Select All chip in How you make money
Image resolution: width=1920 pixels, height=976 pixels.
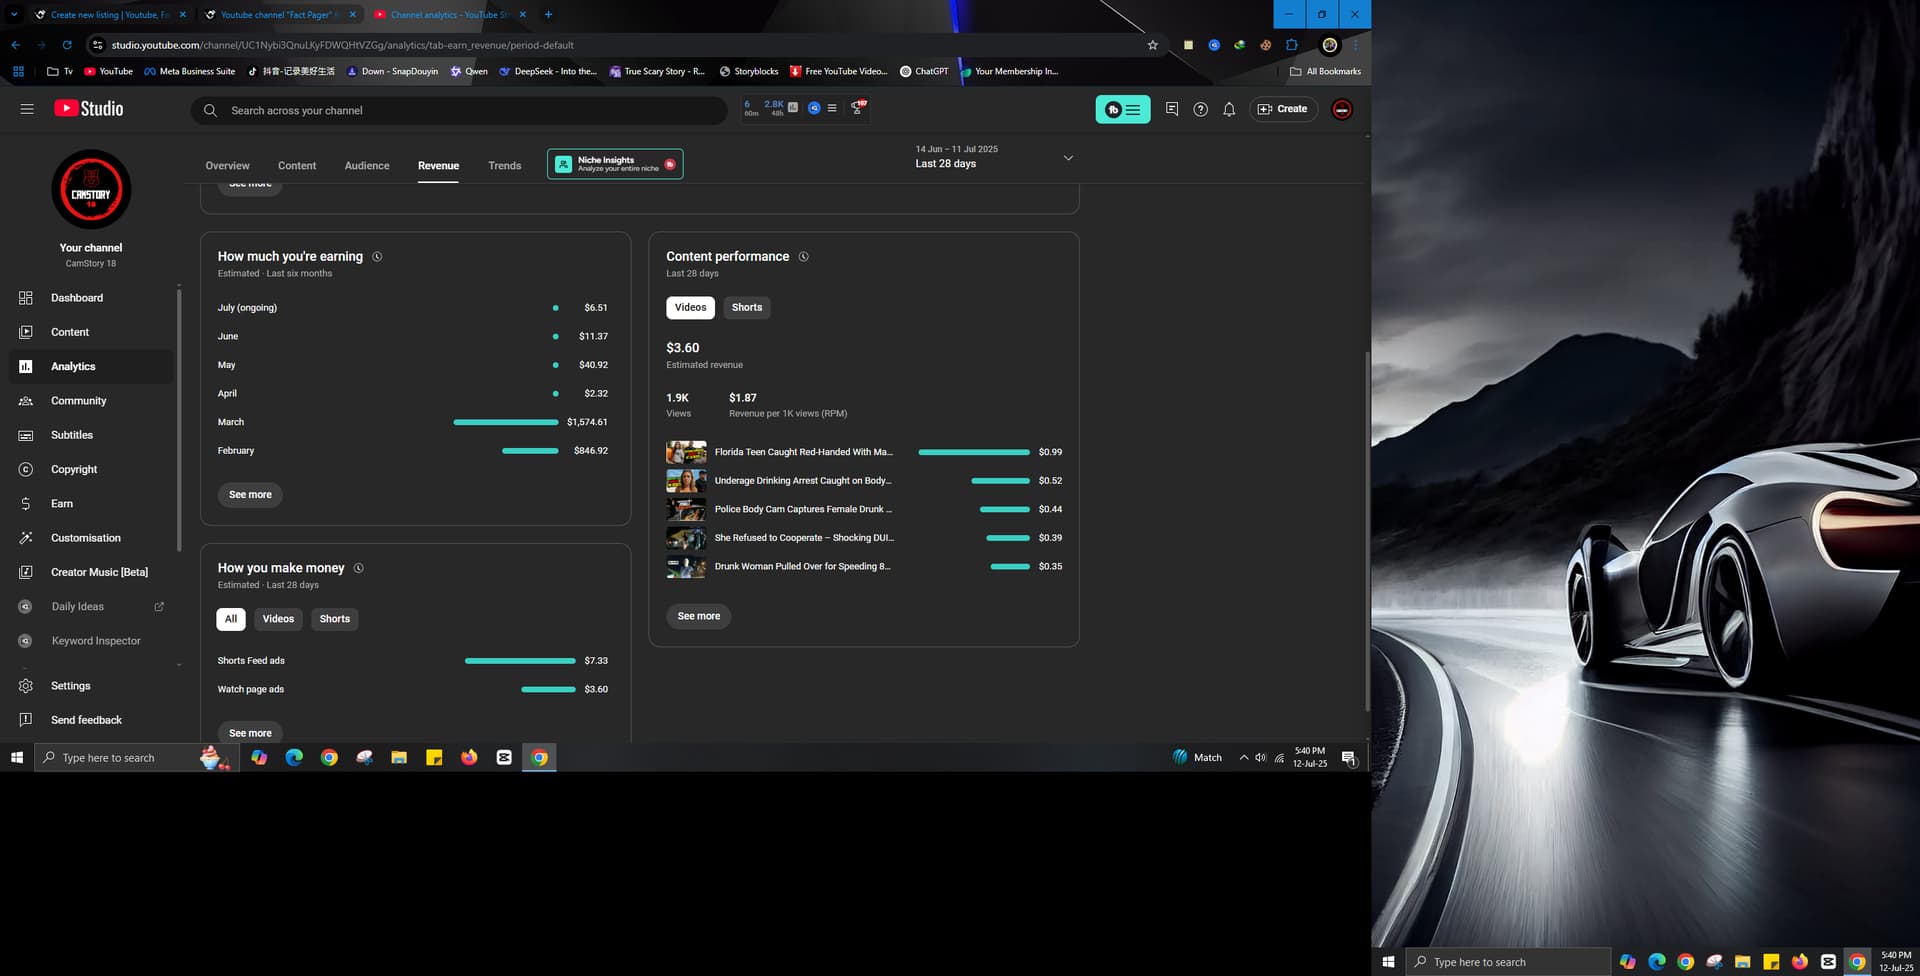coord(231,619)
